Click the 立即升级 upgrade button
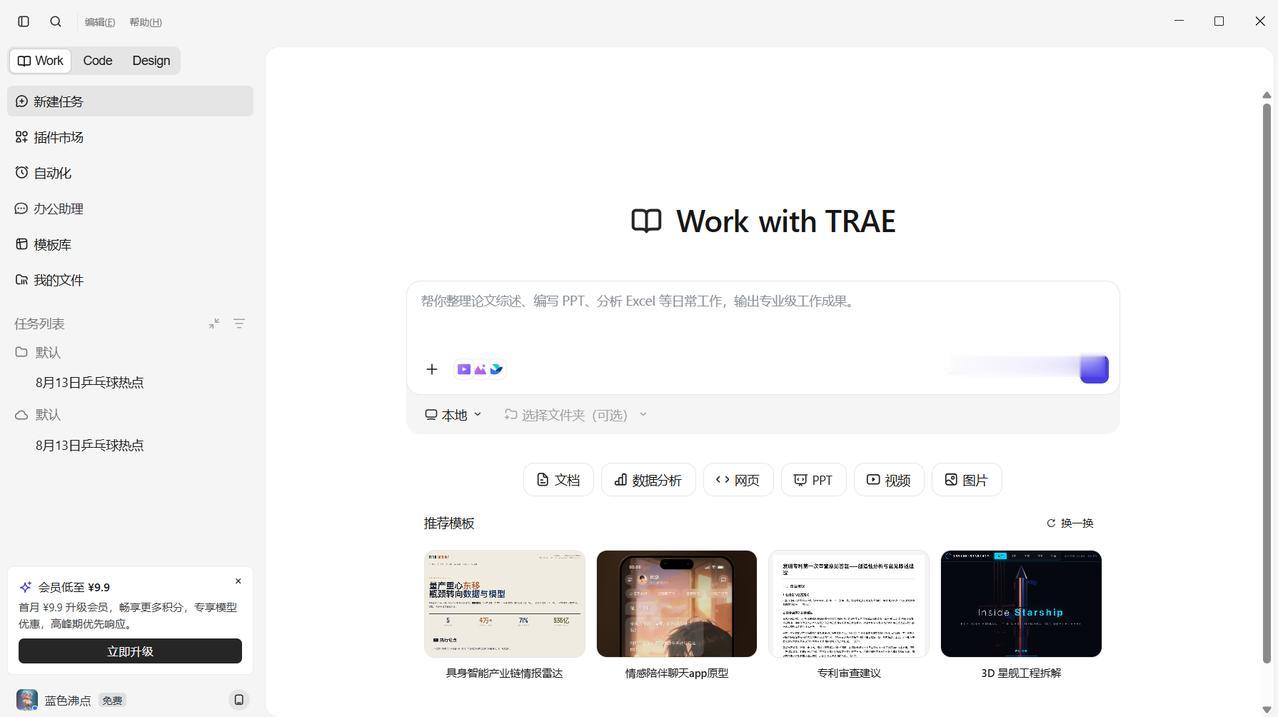Viewport: 1278px width, 717px height. [130, 651]
